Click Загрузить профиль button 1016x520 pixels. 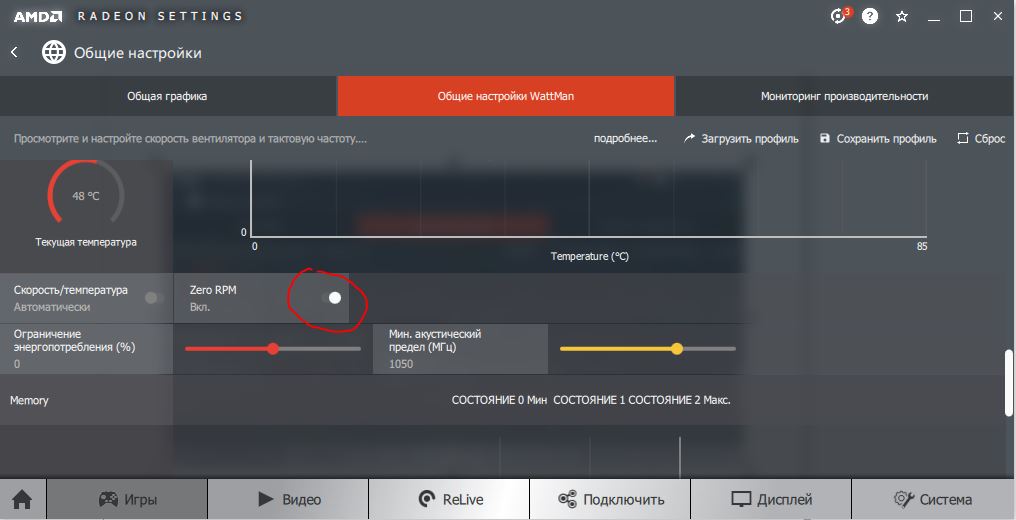[x=741, y=139]
